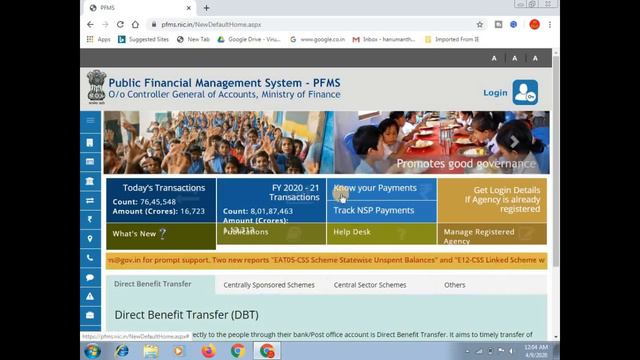Screen dimensions: 640x360
Task: Open Firefox from taskbar
Action: coord(209,351)
